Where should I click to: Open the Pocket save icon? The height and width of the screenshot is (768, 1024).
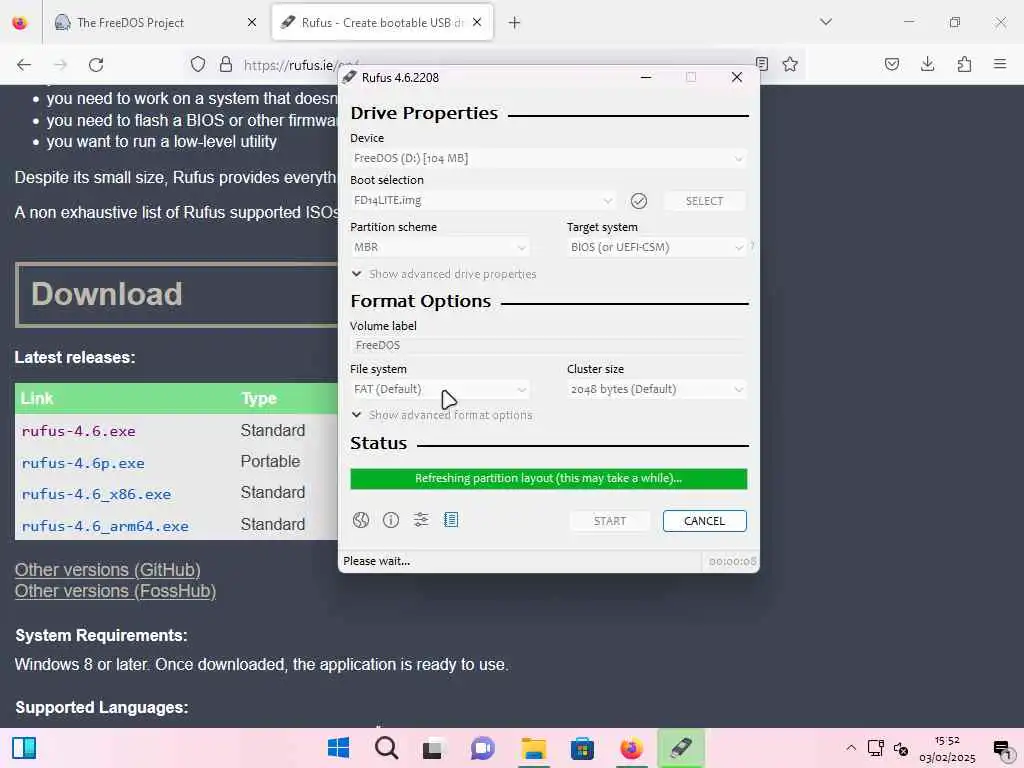tap(892, 64)
